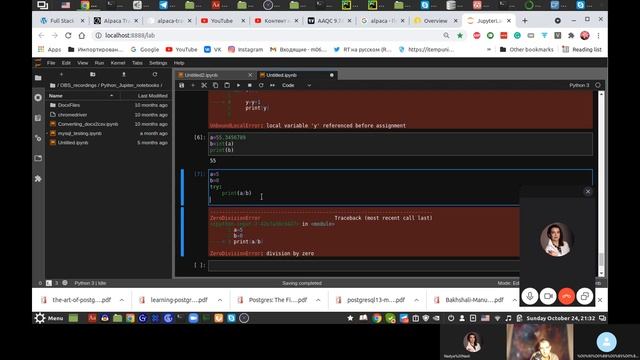Insert a cell below with plus icon

193,85
